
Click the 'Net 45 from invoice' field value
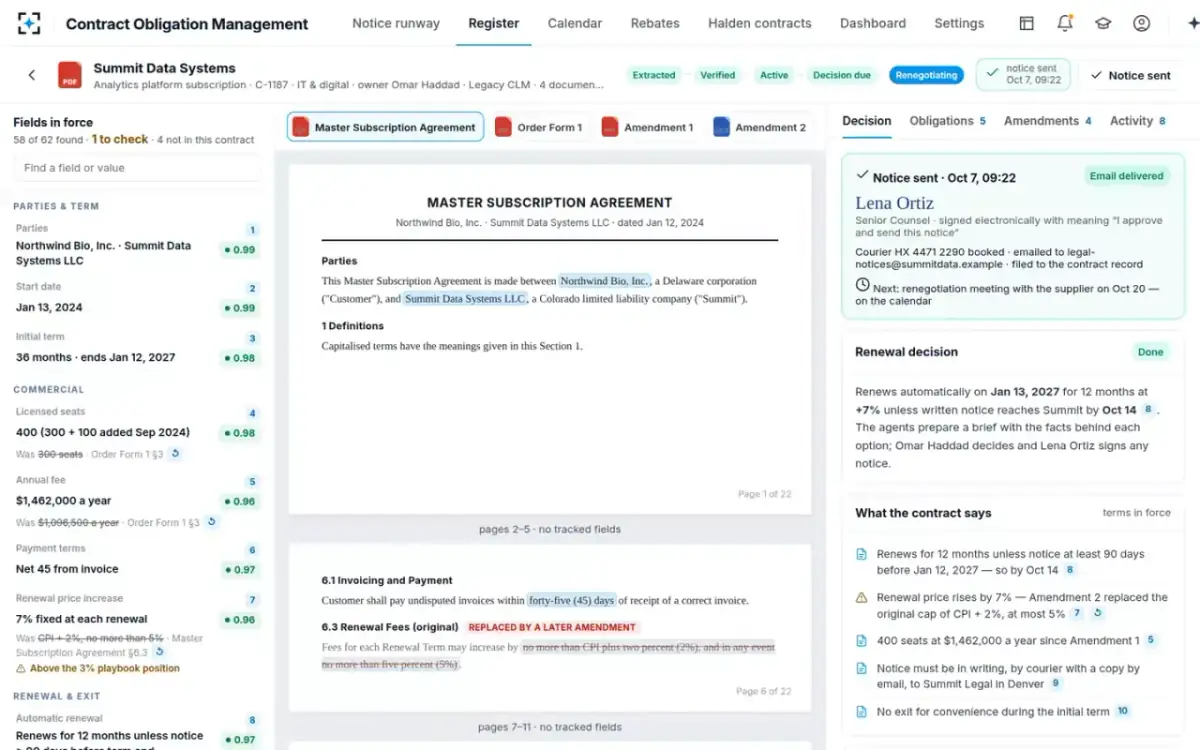67,569
